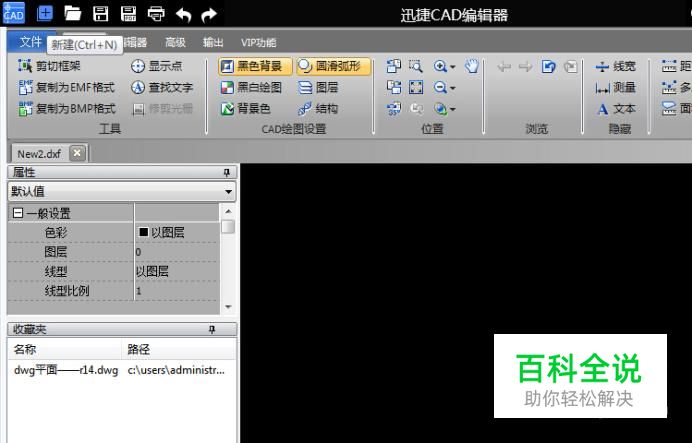Click the Save floppy disk icon
Image resolution: width=692 pixels, height=443 pixels.
click(101, 14)
